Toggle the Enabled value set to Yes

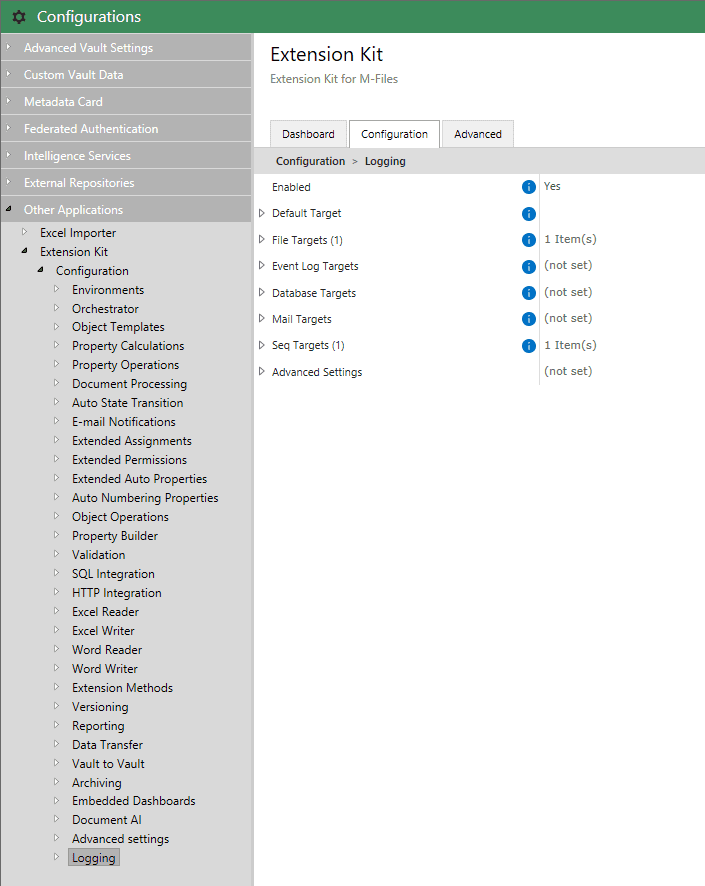coord(552,187)
